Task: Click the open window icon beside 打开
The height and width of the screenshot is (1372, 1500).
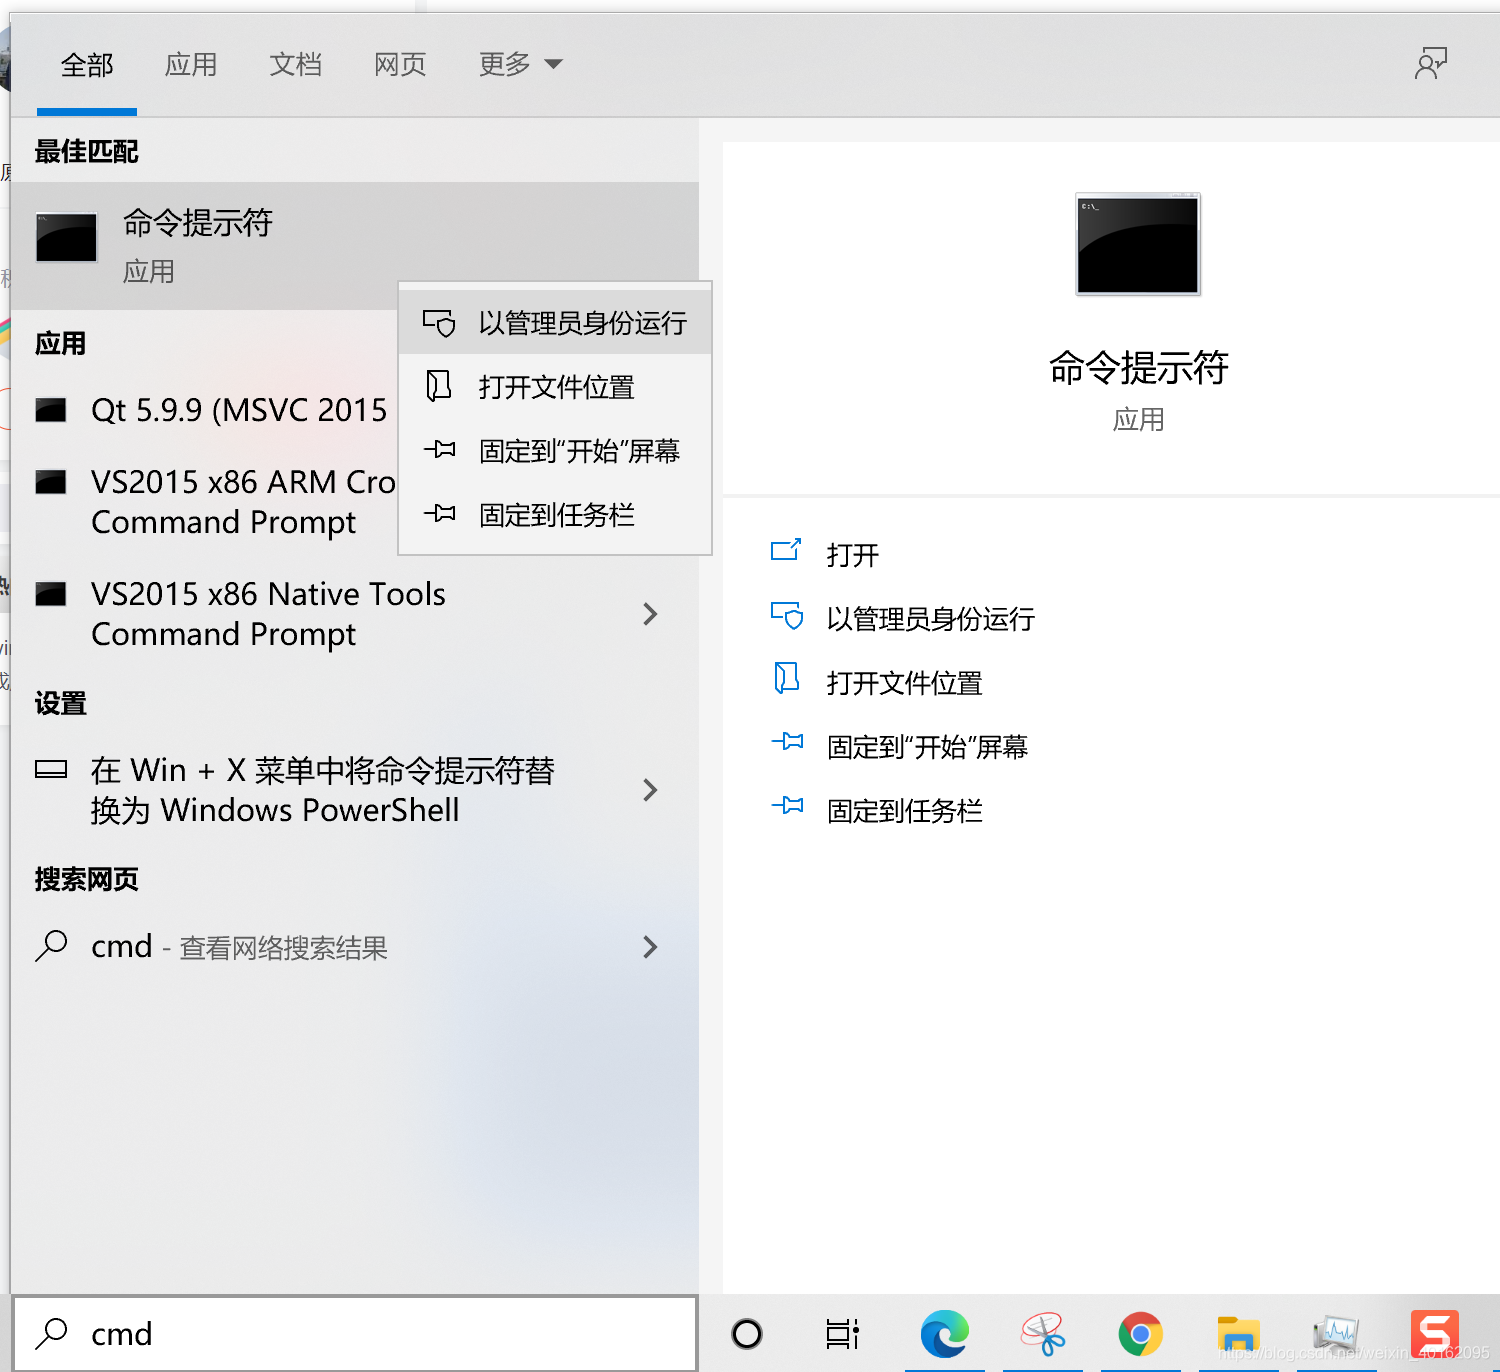Action: pyautogui.click(x=786, y=550)
